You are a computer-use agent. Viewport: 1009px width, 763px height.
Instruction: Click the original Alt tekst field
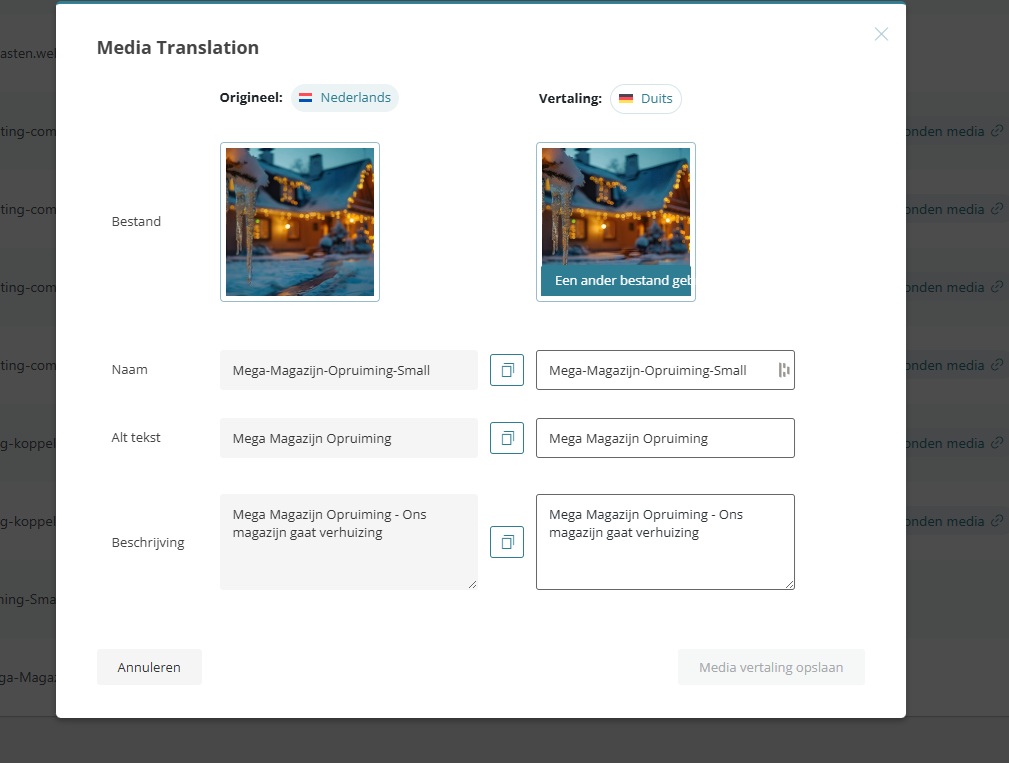(349, 438)
